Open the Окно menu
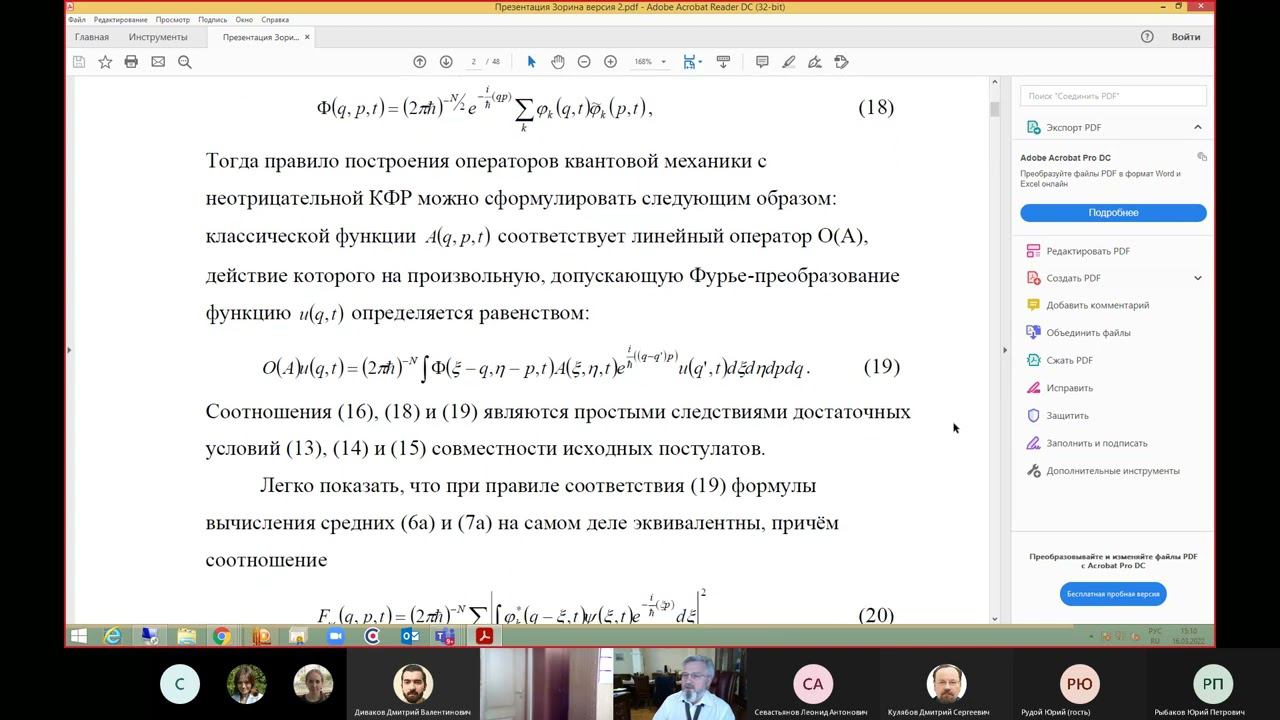The image size is (1280, 720). pyautogui.click(x=244, y=19)
